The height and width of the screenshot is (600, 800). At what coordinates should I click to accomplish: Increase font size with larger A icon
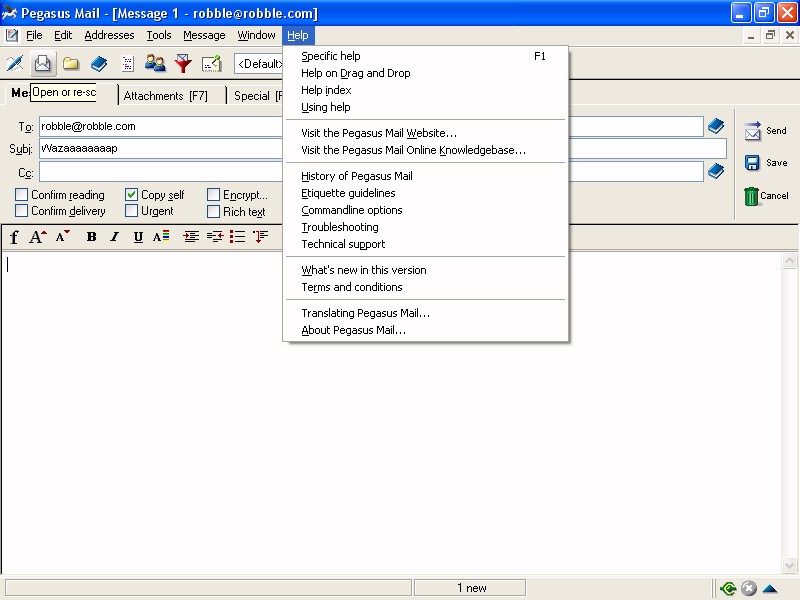coord(38,237)
